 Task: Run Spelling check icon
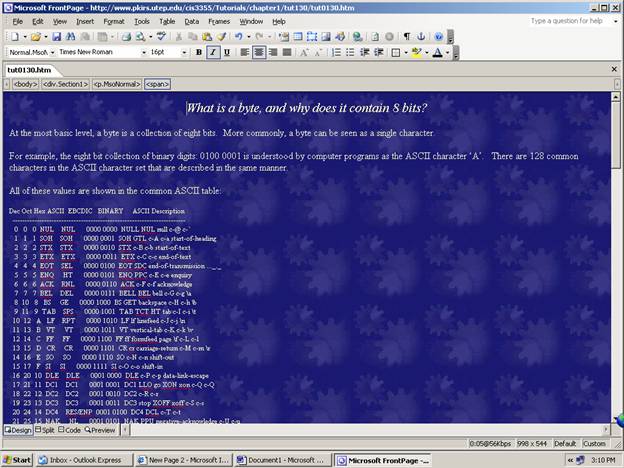pyautogui.click(x=161, y=37)
